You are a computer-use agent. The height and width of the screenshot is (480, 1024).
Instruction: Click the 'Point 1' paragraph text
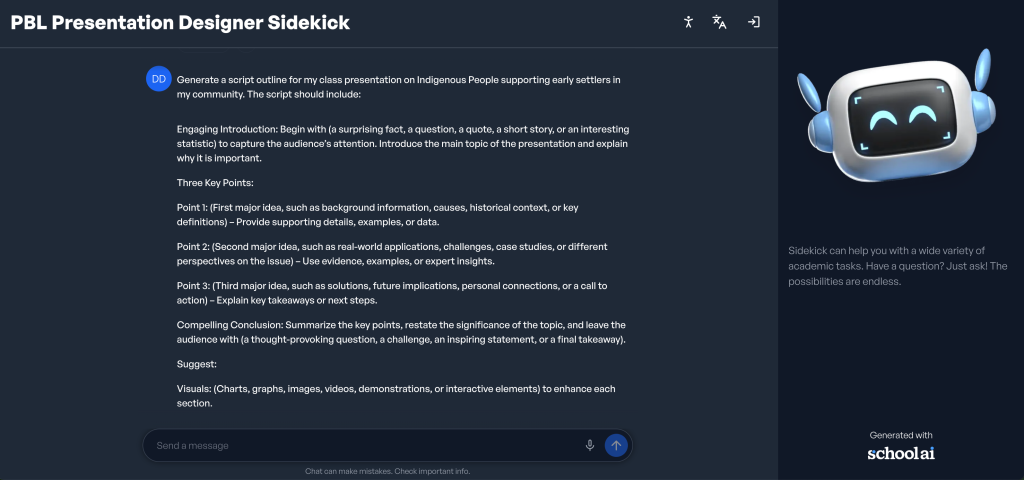pyautogui.click(x=378, y=214)
